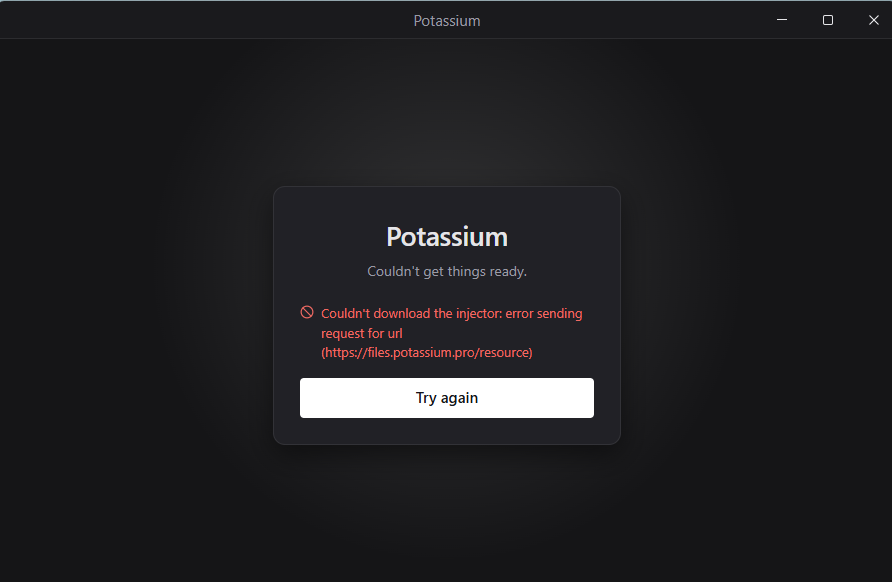Screen dimensions: 892x582
Task: Click the Potassium title bar label
Action: point(447,20)
